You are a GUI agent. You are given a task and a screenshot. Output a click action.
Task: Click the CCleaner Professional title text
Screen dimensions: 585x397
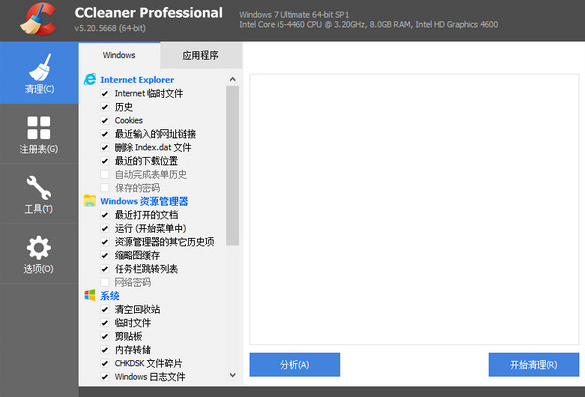click(148, 13)
